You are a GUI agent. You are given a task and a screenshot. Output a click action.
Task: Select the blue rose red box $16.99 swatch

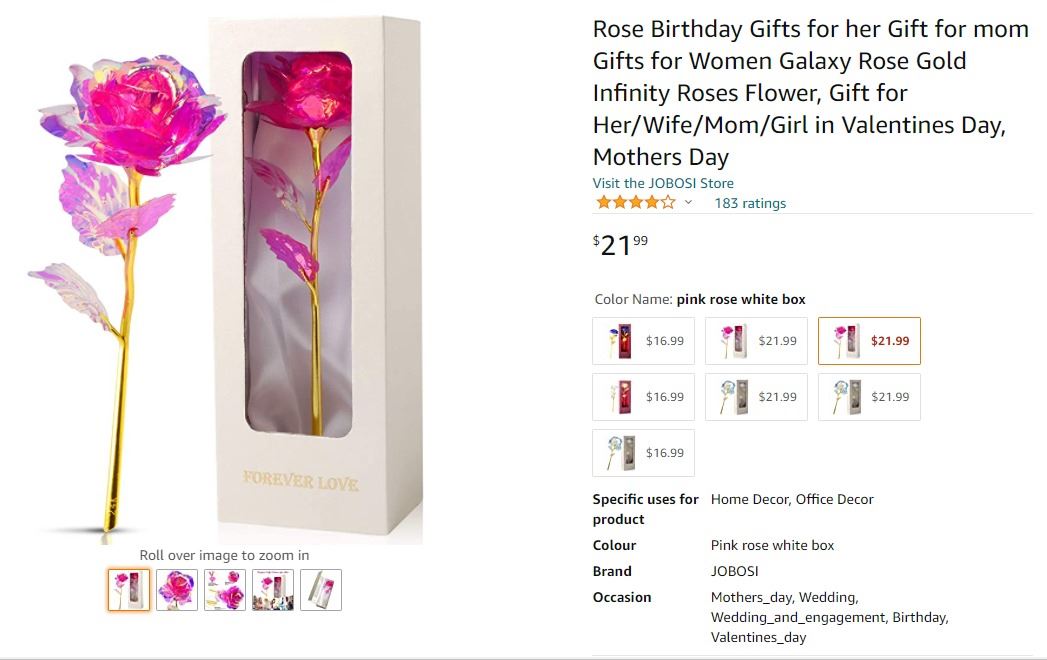pos(644,341)
